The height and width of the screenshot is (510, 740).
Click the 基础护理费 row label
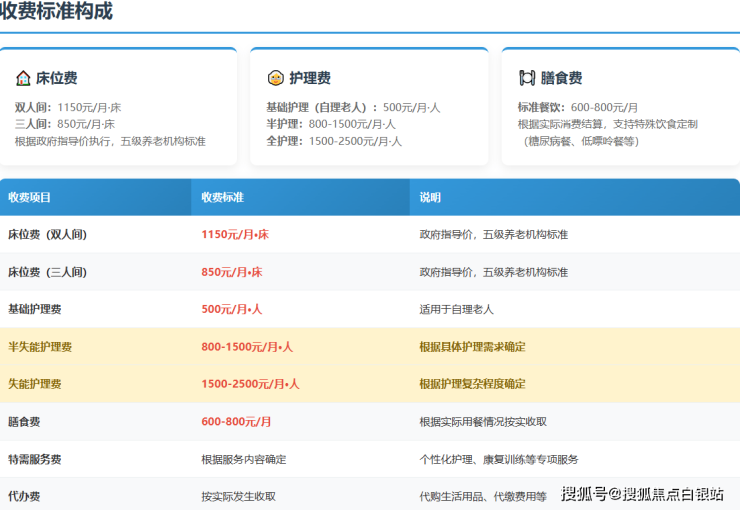tap(35, 309)
